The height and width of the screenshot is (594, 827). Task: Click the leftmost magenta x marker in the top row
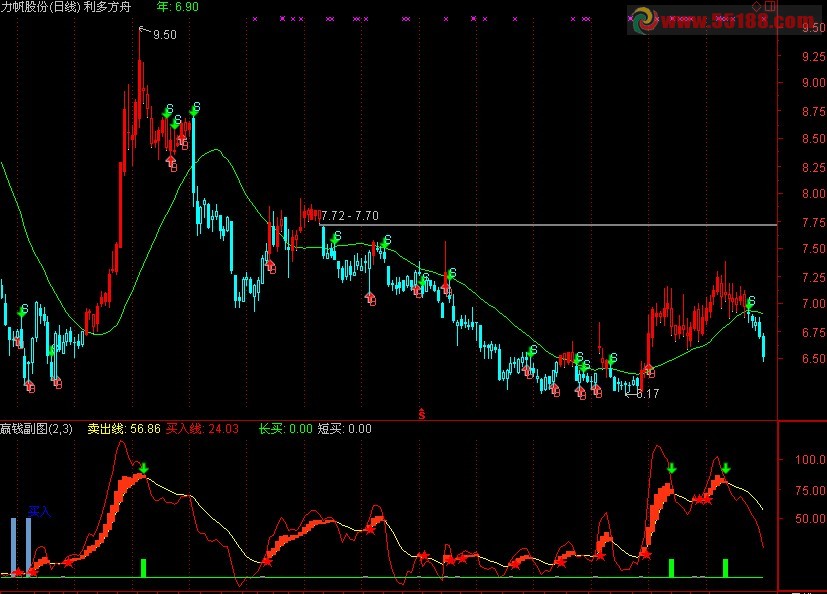click(x=255, y=19)
